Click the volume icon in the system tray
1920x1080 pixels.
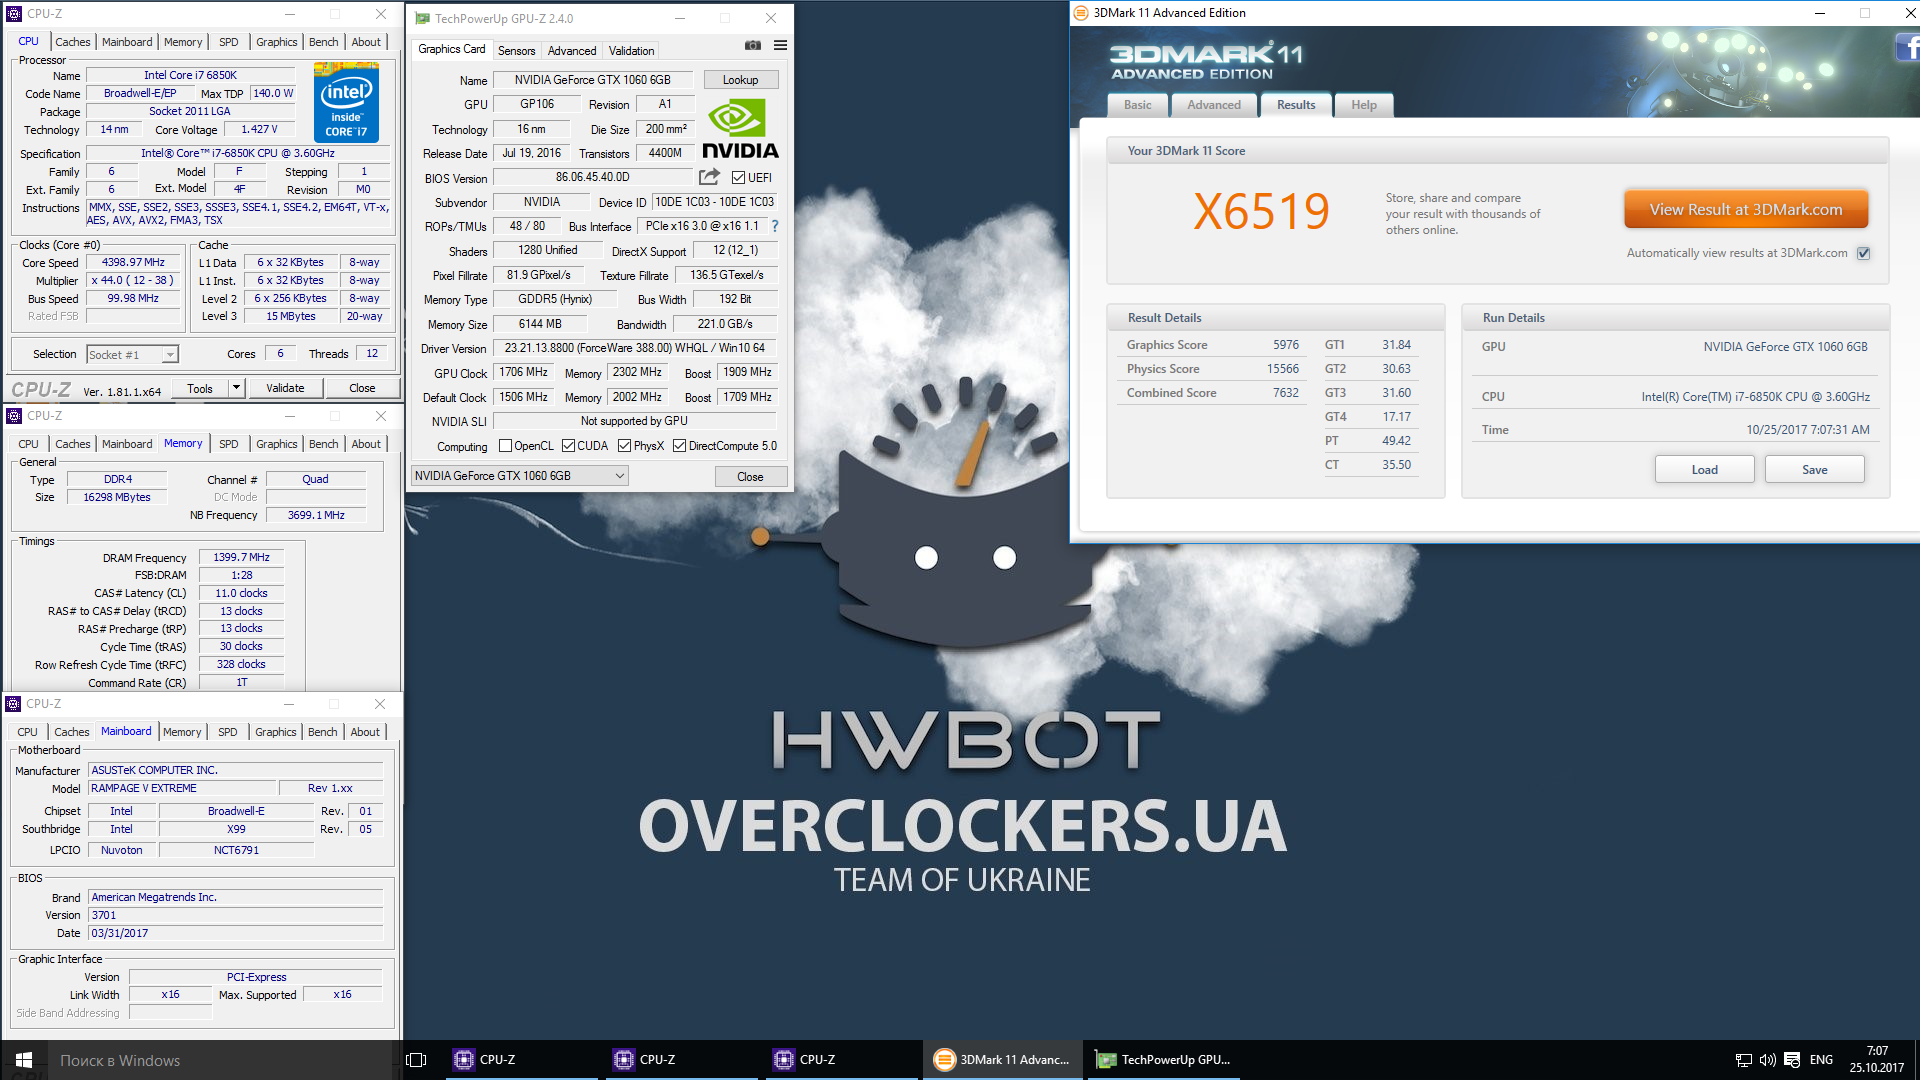point(1768,1060)
